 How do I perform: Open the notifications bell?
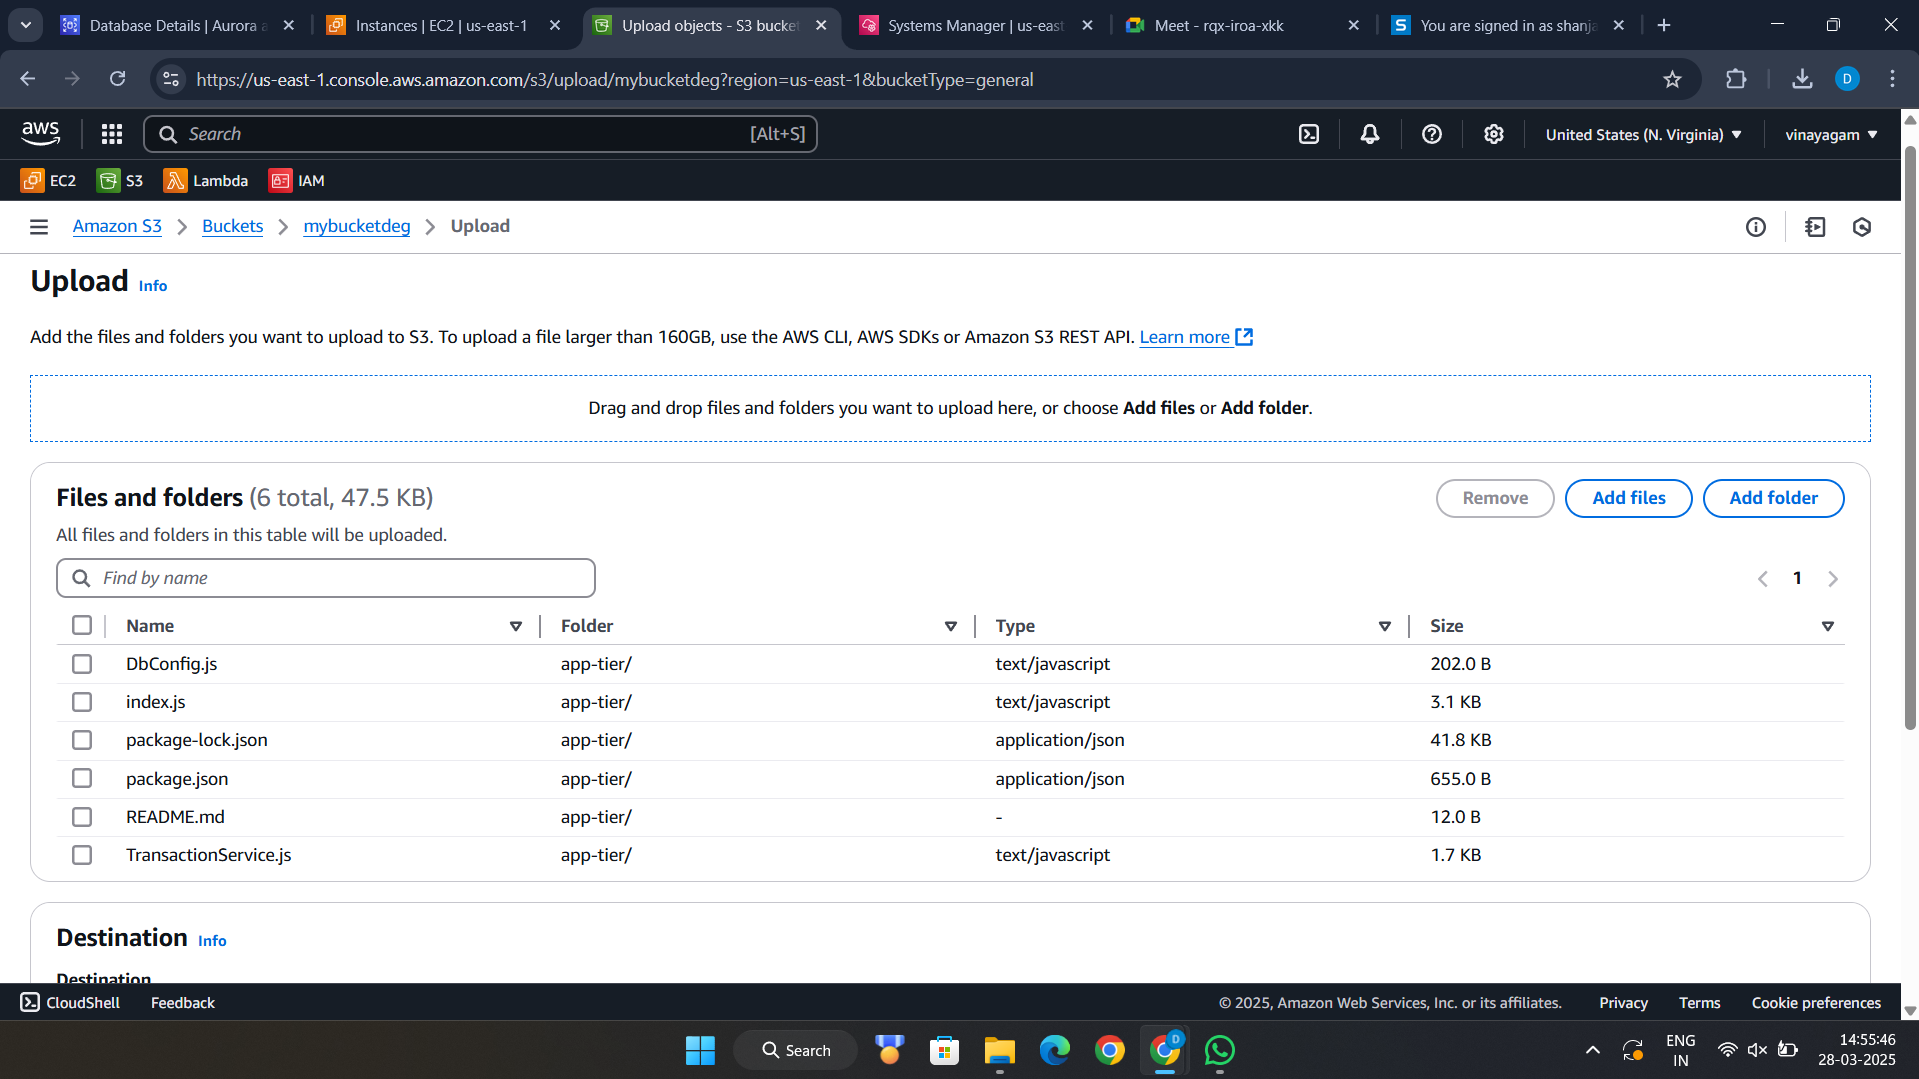pyautogui.click(x=1370, y=134)
